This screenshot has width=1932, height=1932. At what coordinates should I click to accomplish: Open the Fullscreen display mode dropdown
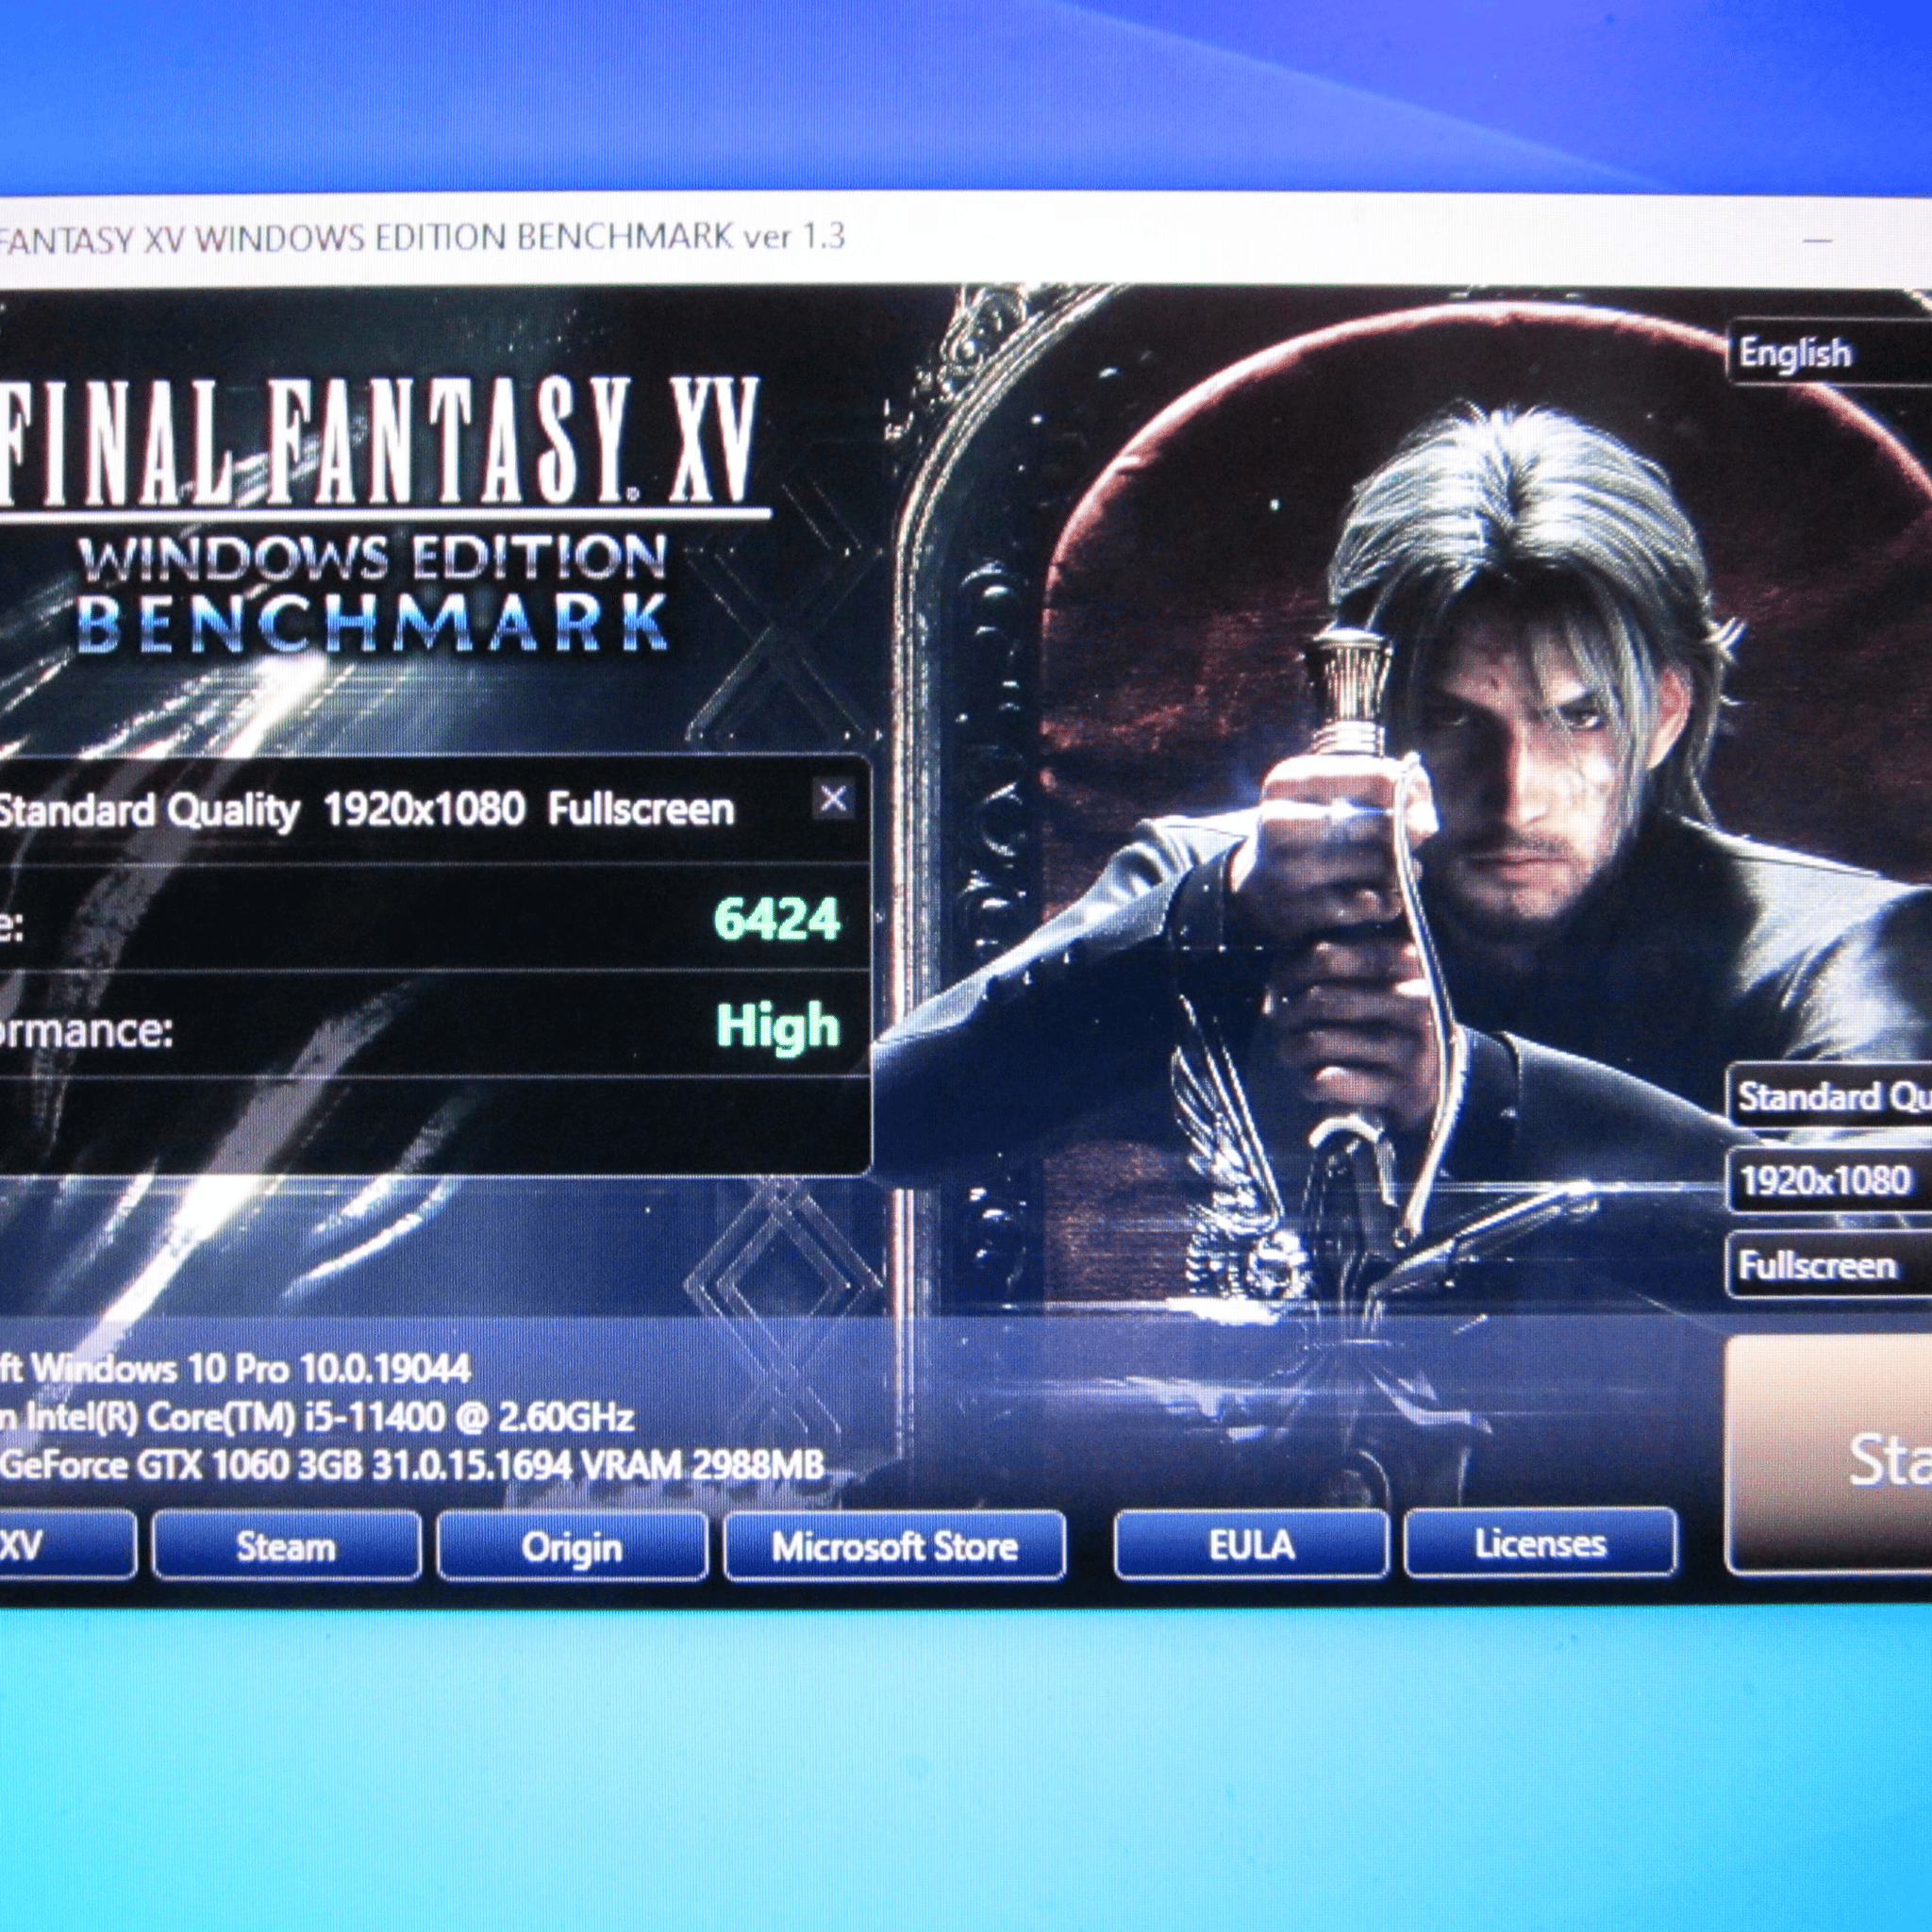coord(1830,1265)
